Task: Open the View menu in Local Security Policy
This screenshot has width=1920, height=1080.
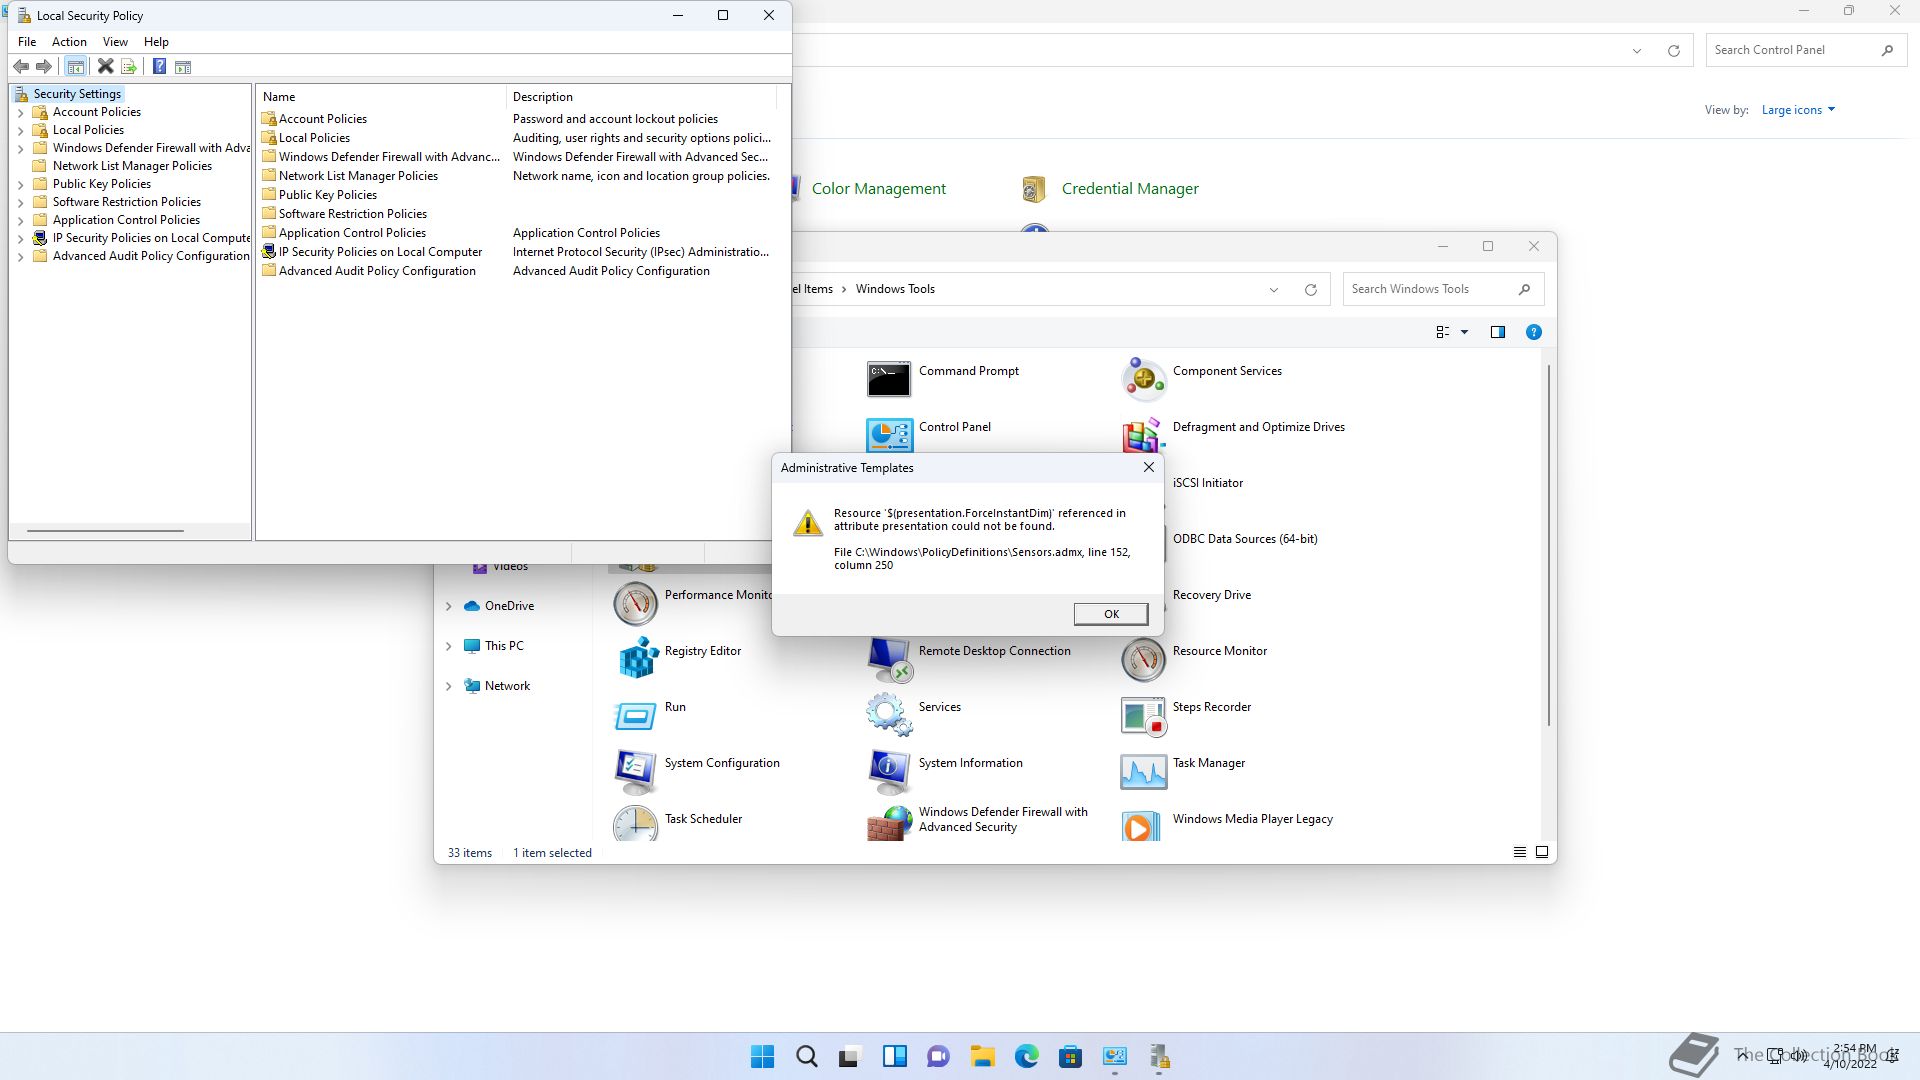Action: coord(115,41)
